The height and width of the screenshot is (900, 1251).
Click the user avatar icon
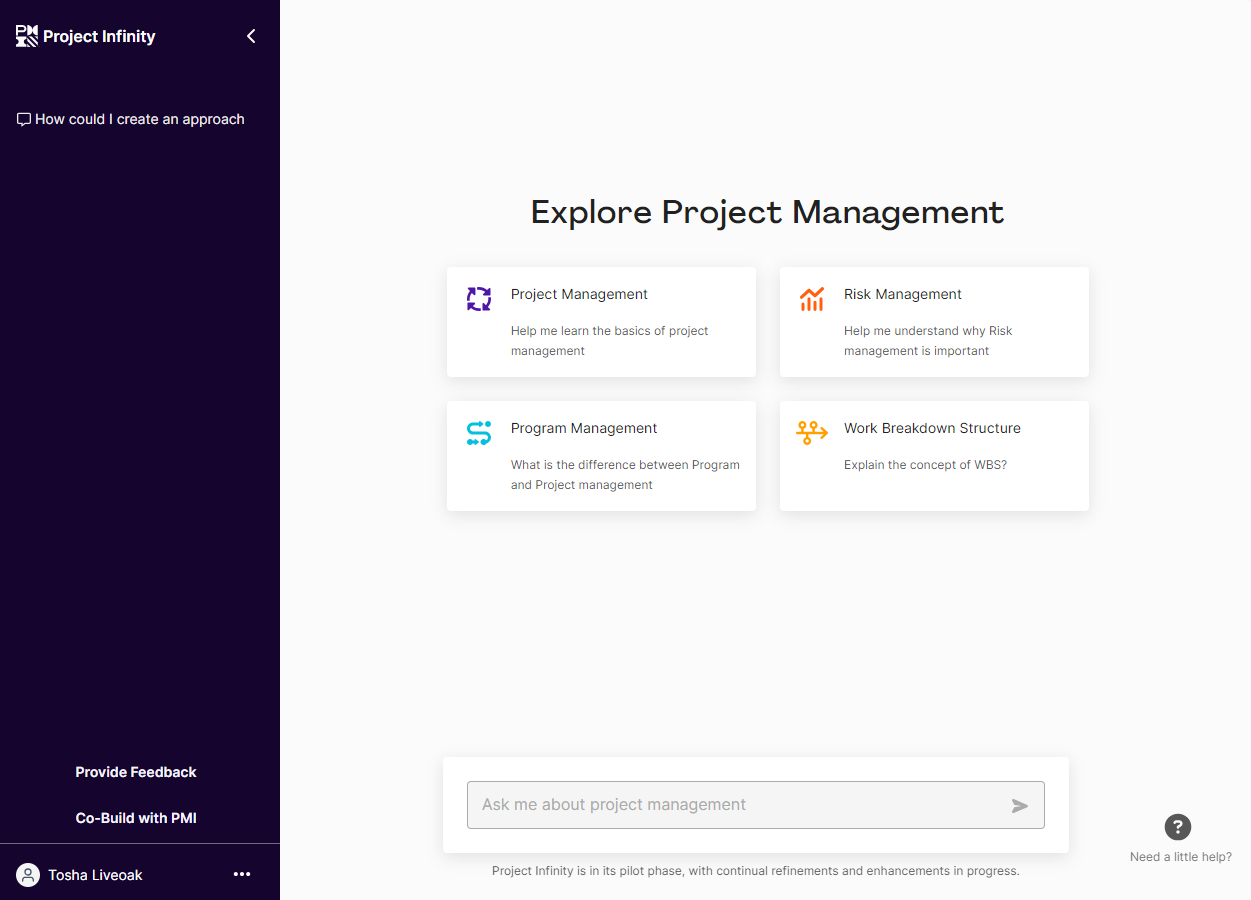pos(28,875)
